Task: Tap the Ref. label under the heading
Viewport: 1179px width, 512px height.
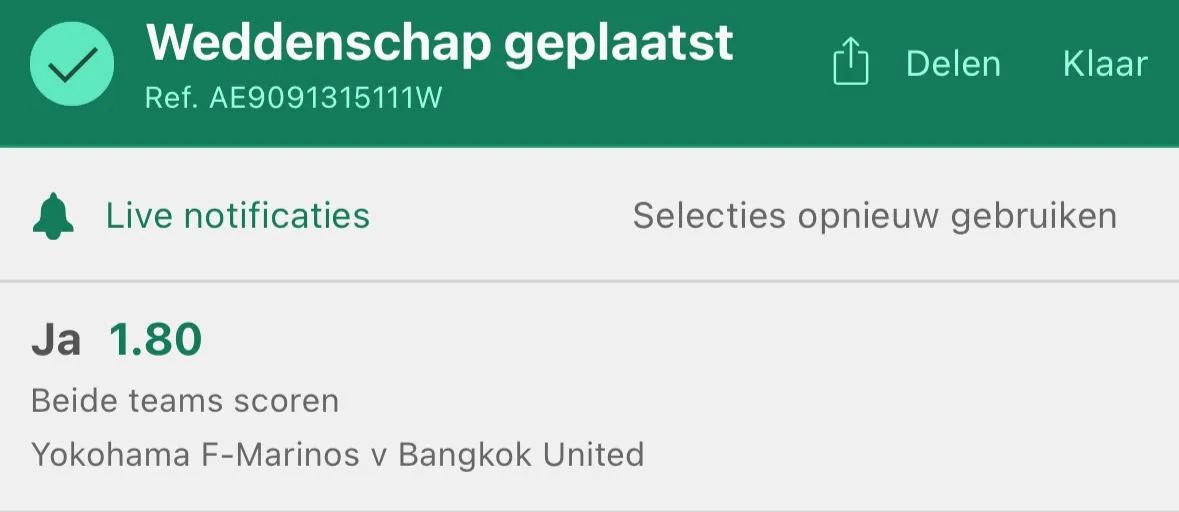Action: 173,98
